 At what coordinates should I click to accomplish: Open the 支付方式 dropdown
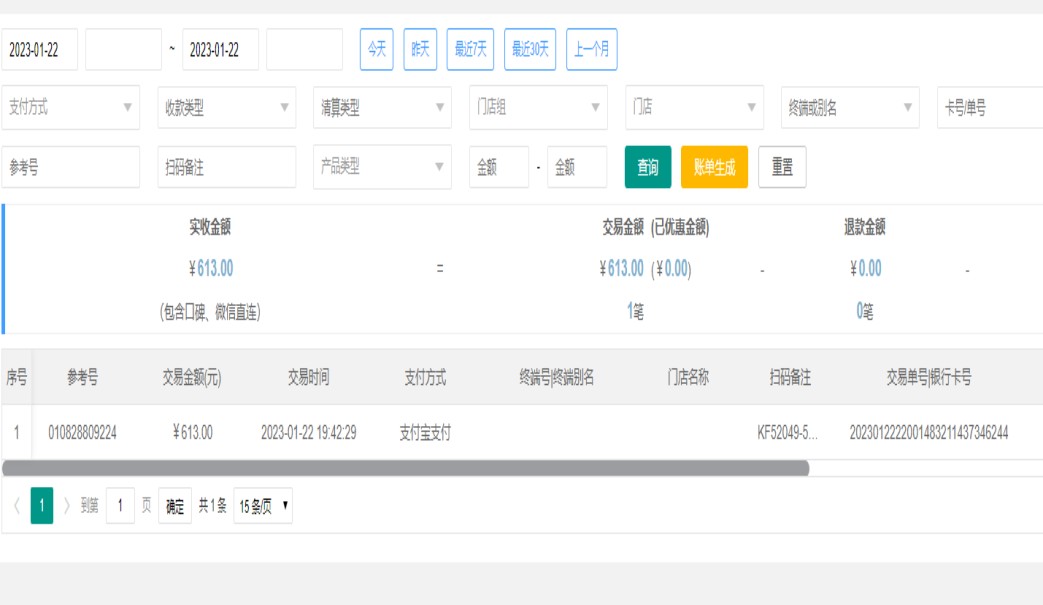pos(71,108)
